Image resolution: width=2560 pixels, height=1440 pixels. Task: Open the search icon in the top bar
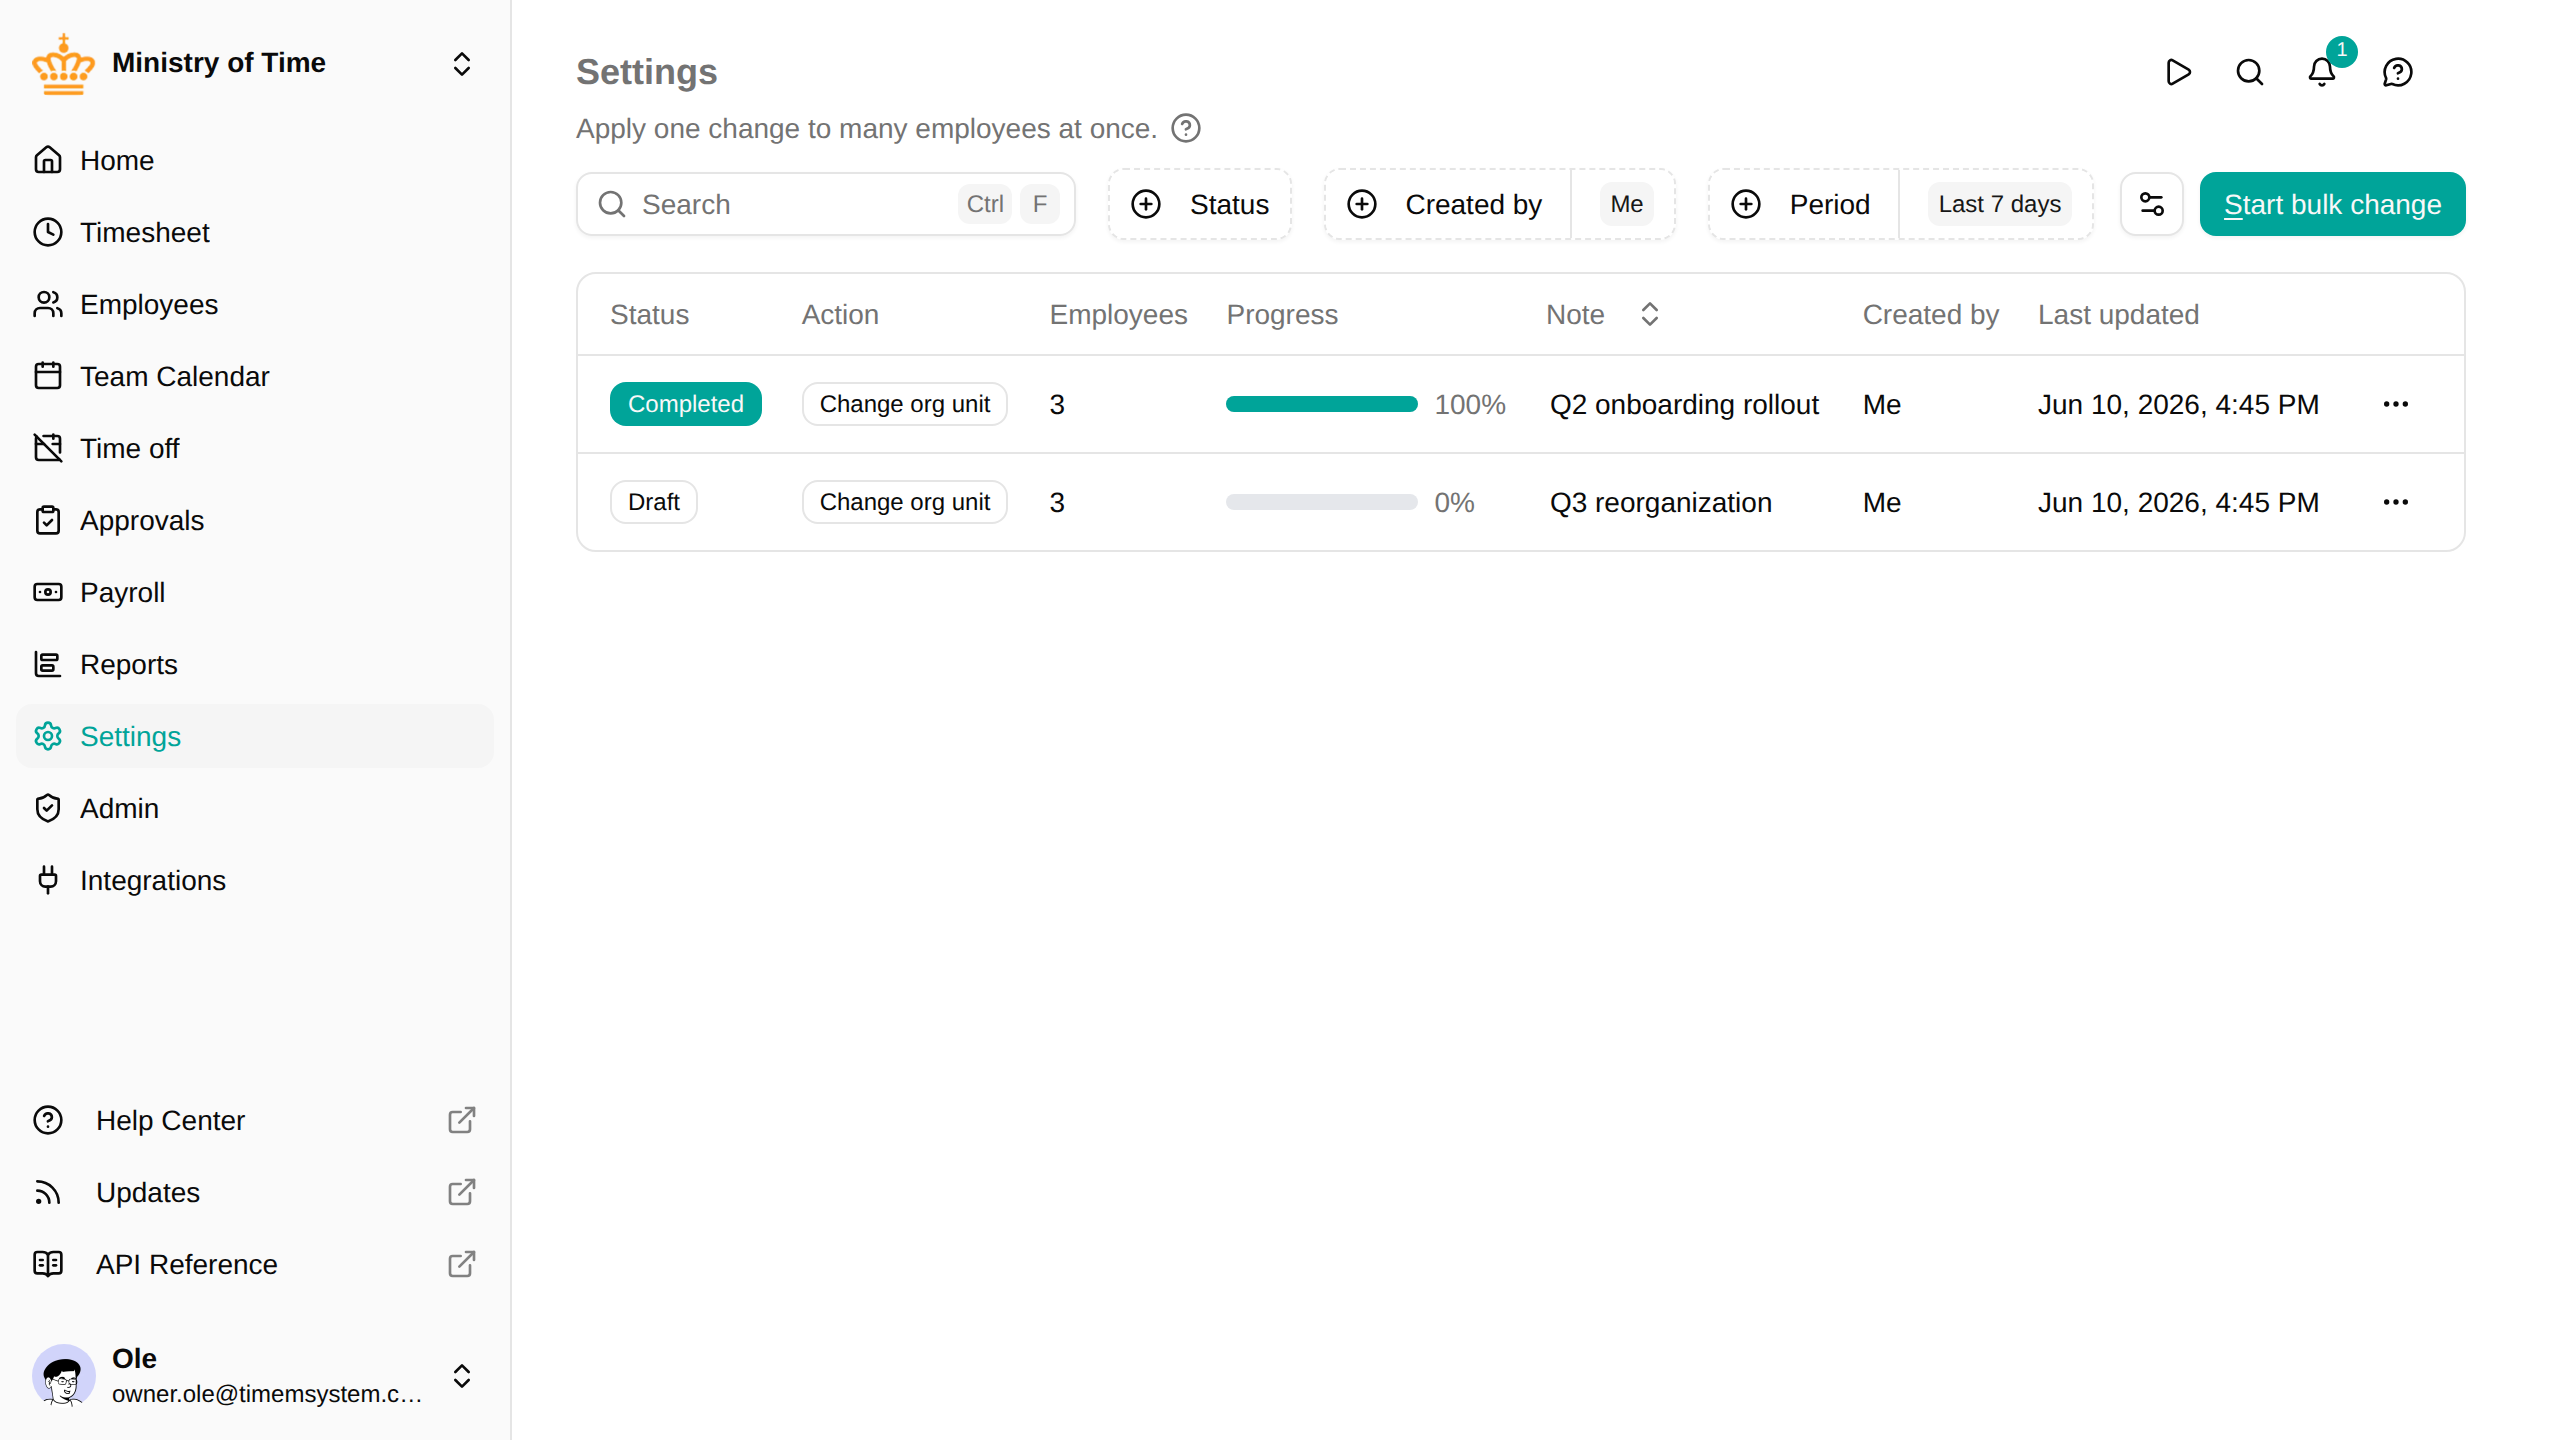click(2250, 72)
